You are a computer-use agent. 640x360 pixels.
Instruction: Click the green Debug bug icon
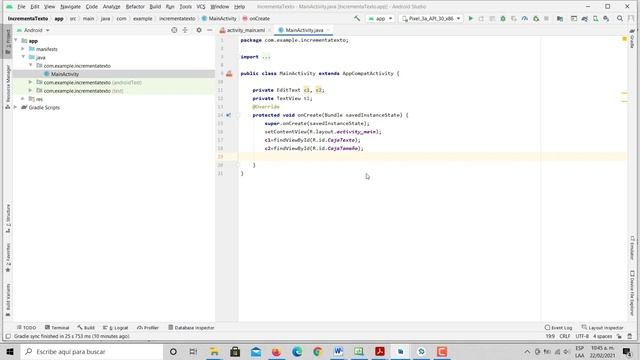(x=503, y=18)
